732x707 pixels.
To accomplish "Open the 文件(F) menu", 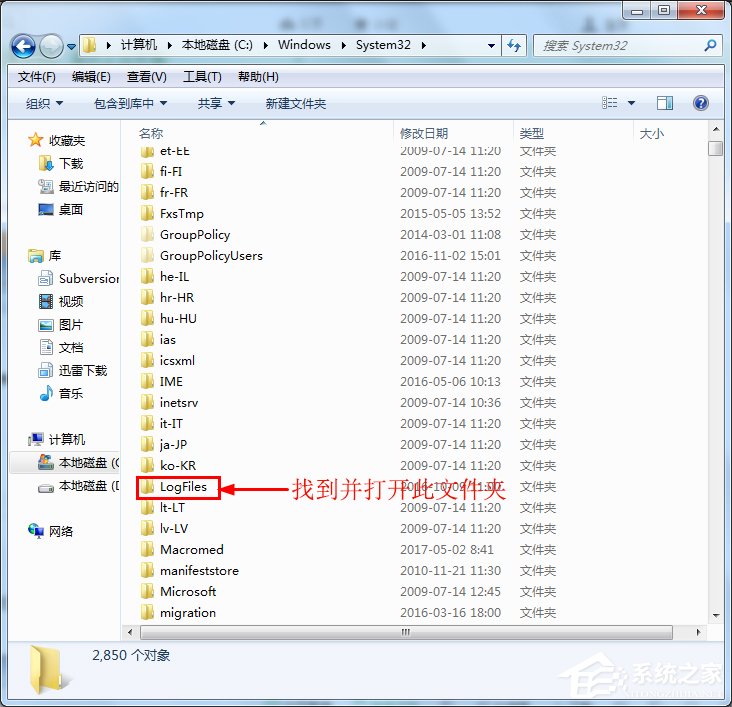I will click(37, 77).
